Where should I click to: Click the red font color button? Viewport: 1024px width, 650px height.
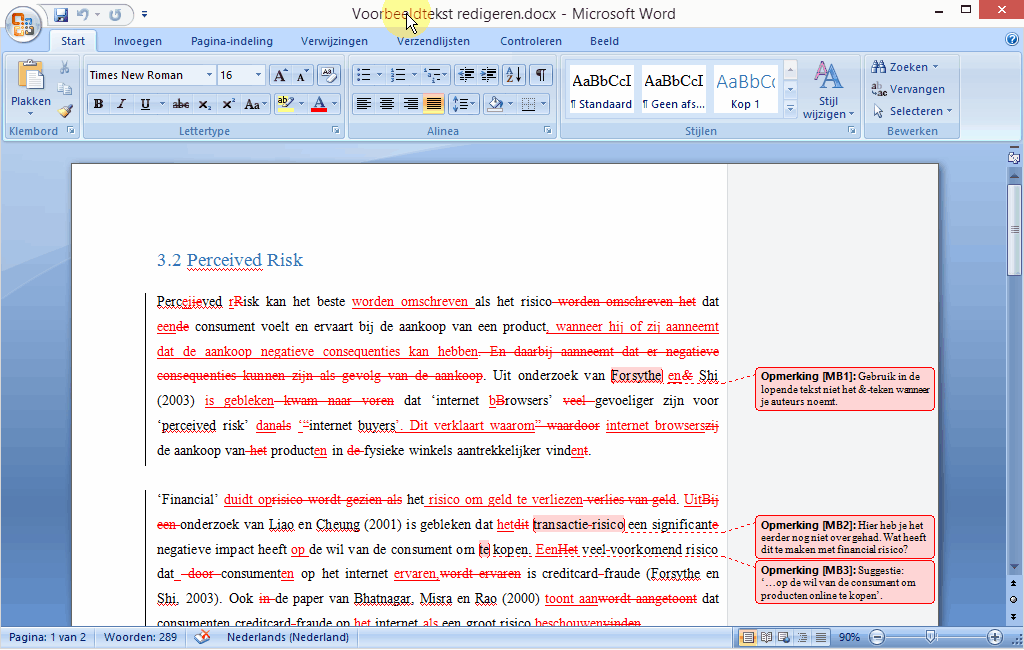point(319,104)
